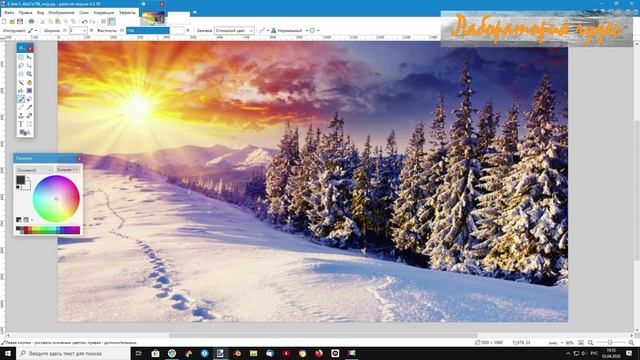Pick a color in the color wheel
The image size is (640, 360).
tap(56, 199)
